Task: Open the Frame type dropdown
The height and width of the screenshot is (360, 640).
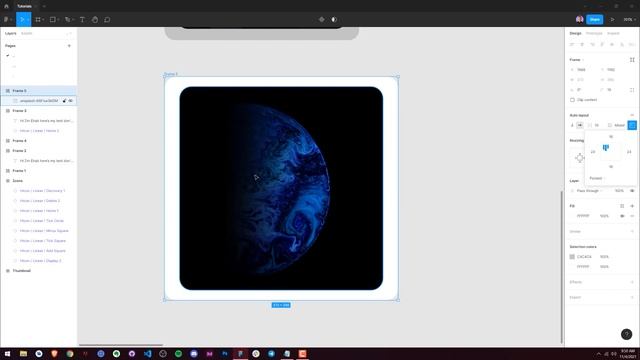Action: pyautogui.click(x=577, y=60)
